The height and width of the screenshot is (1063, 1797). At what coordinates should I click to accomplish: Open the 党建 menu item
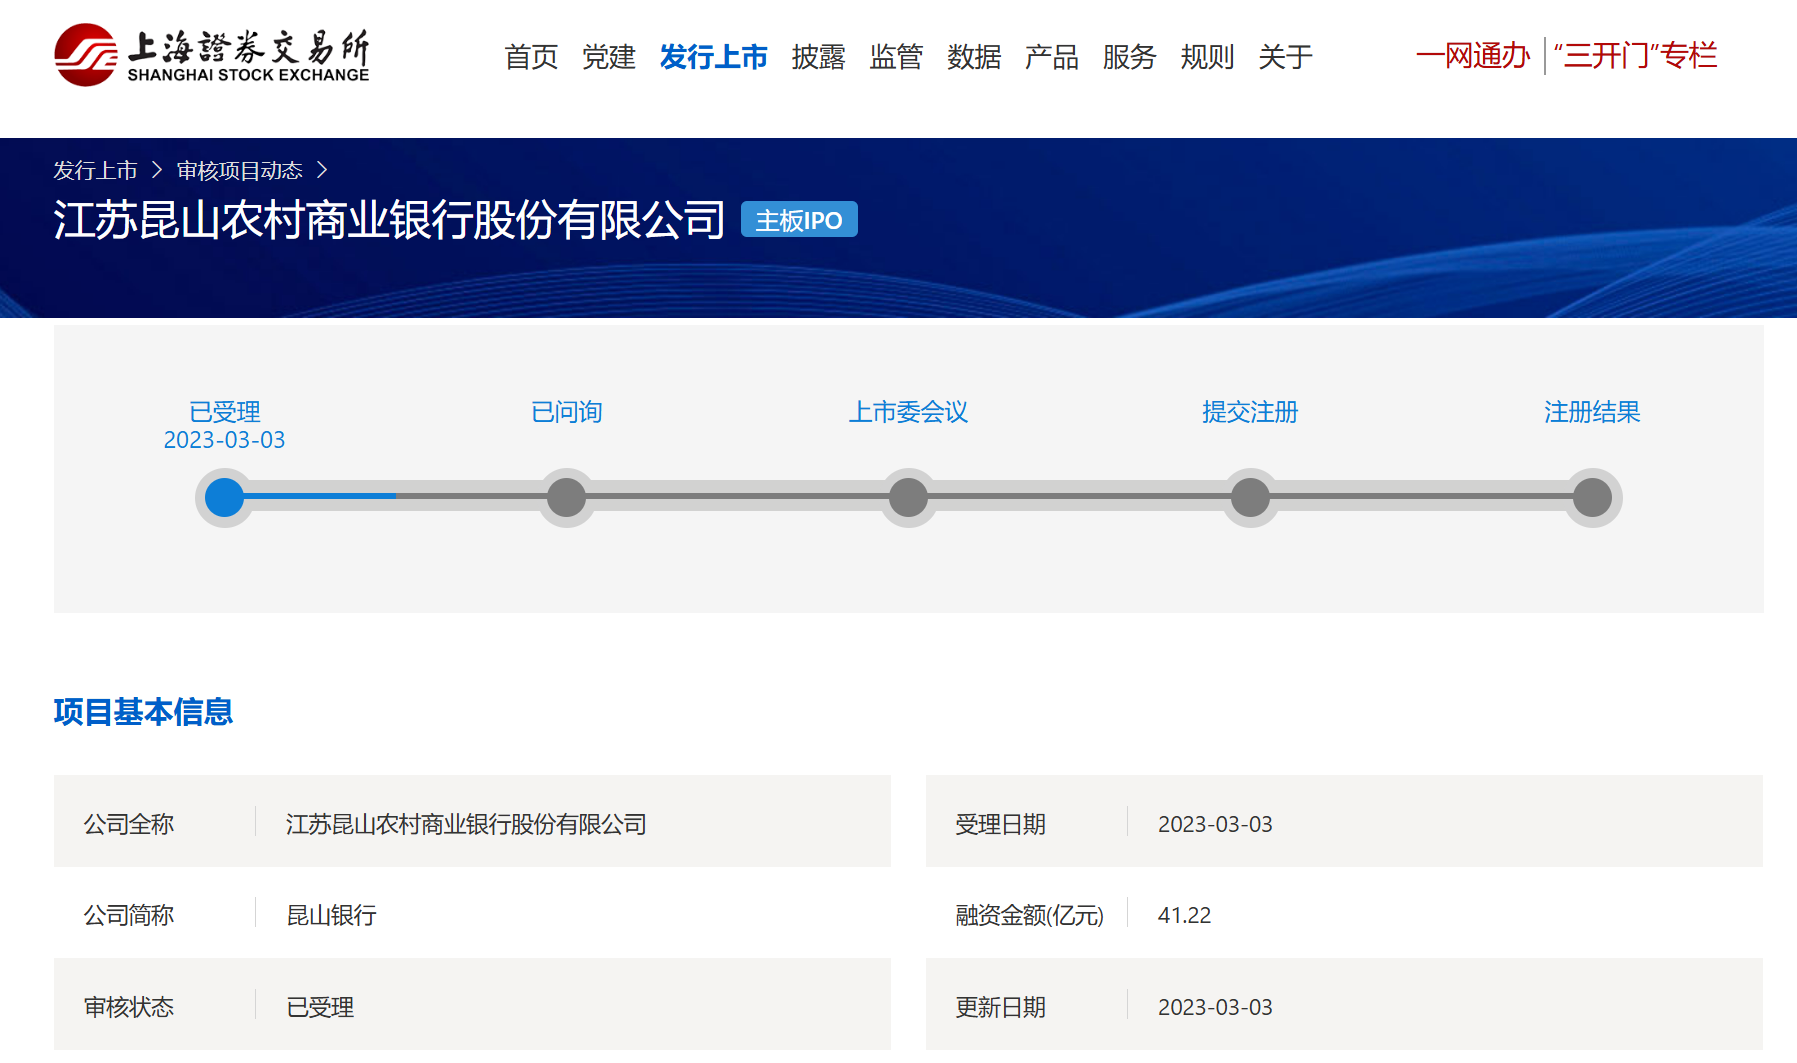(x=609, y=57)
